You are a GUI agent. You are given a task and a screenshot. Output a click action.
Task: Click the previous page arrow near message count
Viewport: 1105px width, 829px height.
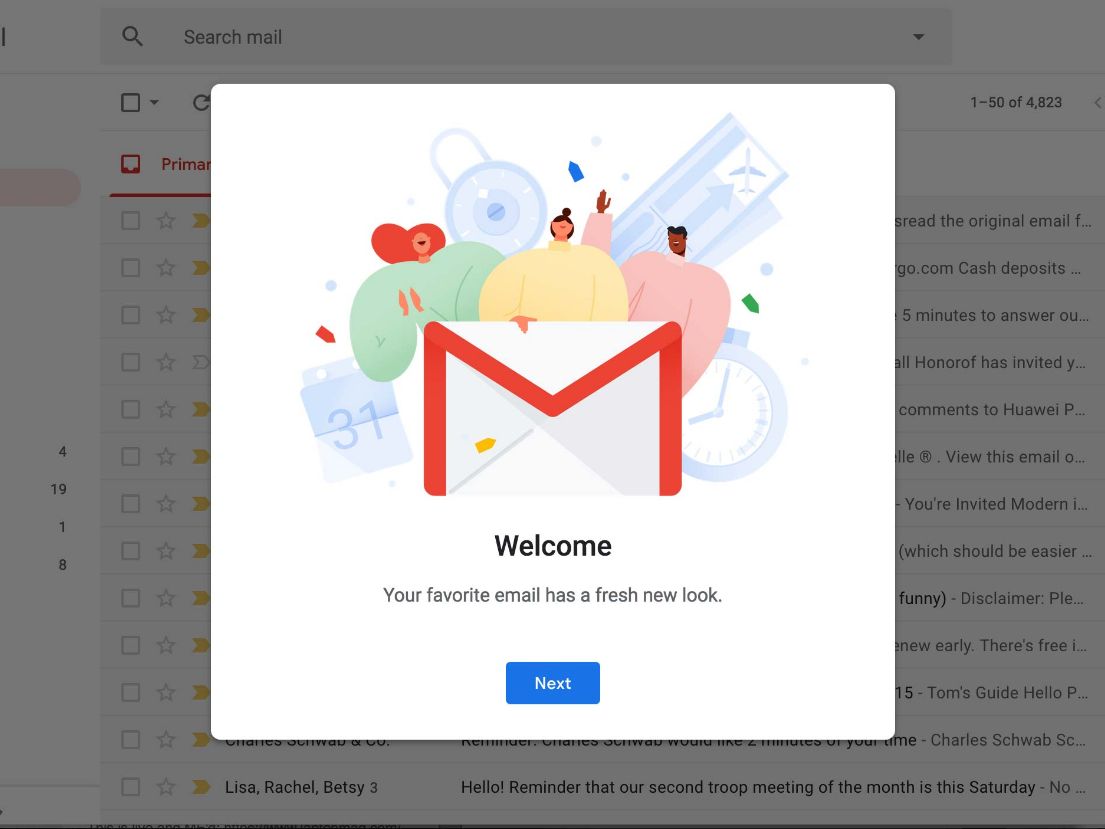click(1097, 103)
